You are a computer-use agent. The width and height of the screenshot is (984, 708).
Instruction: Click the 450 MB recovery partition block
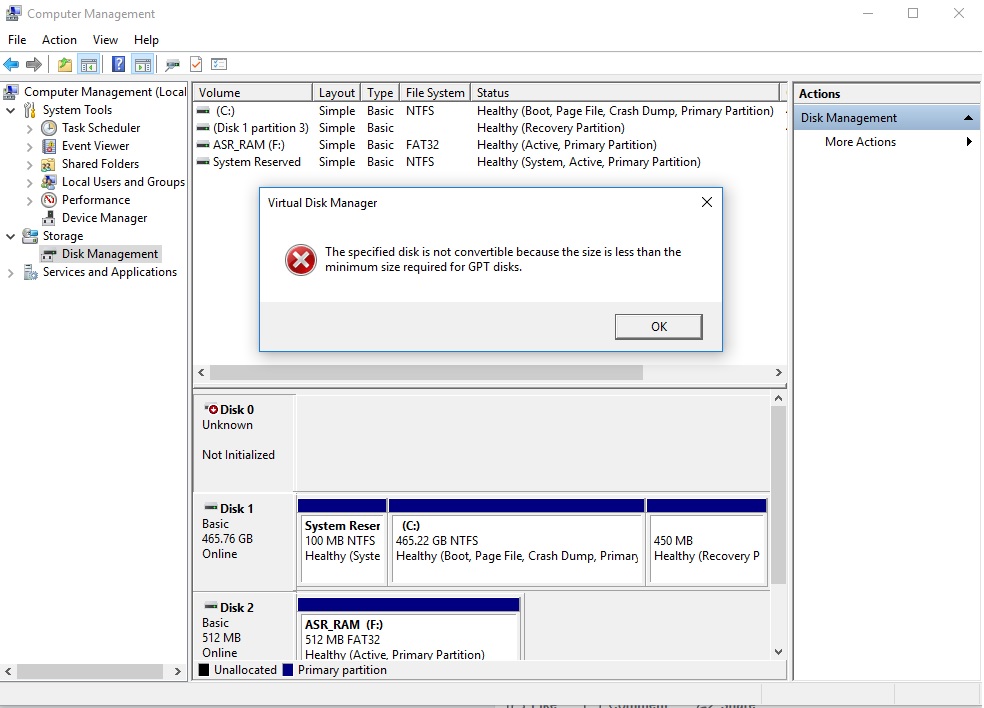pos(707,543)
